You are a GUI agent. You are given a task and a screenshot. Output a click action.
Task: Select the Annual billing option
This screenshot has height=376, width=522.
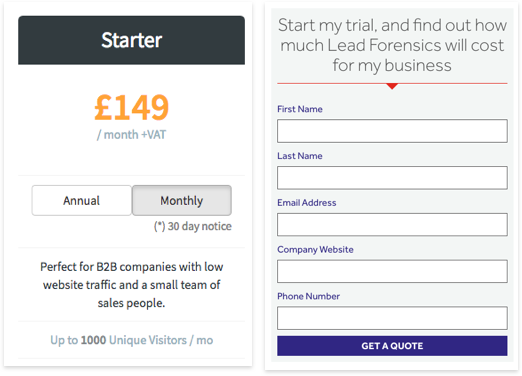[x=82, y=200]
